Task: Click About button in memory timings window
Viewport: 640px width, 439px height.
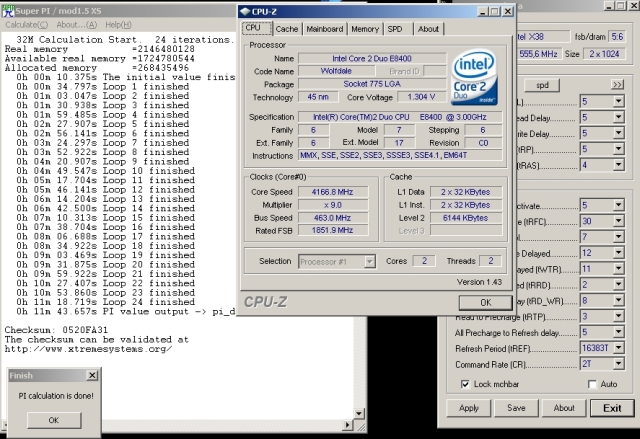Action: (564, 408)
